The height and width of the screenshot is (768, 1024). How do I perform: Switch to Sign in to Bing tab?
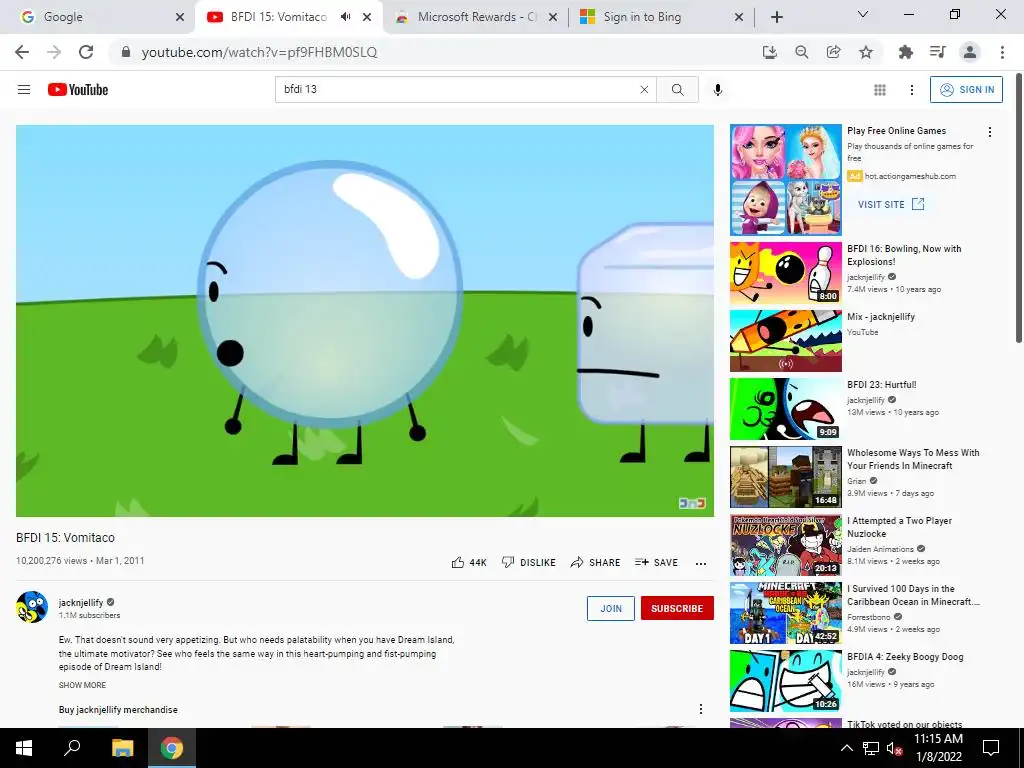pos(662,17)
